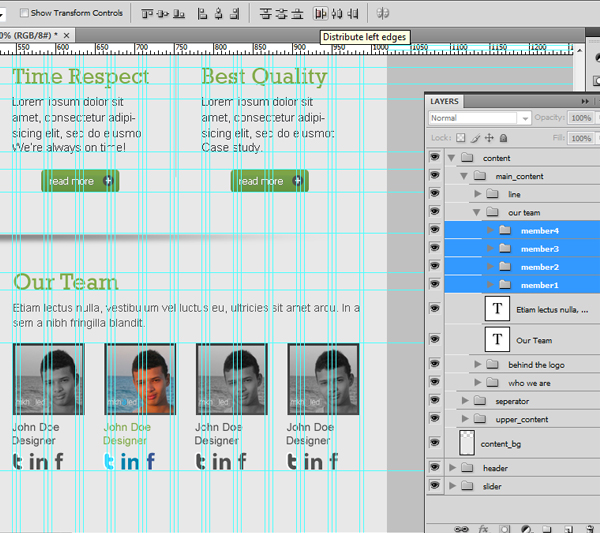
Task: Click the Lock all padlock icon
Action: 504,138
